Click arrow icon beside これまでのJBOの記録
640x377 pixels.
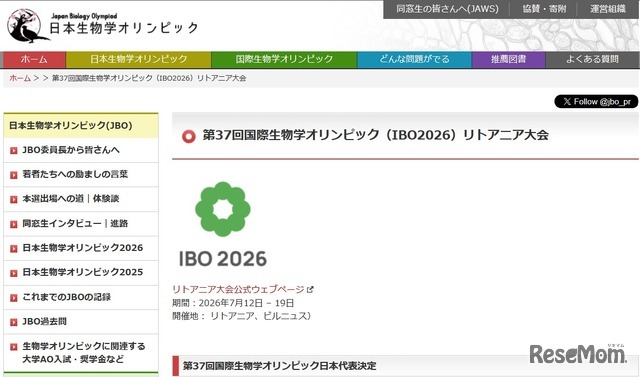point(14,297)
